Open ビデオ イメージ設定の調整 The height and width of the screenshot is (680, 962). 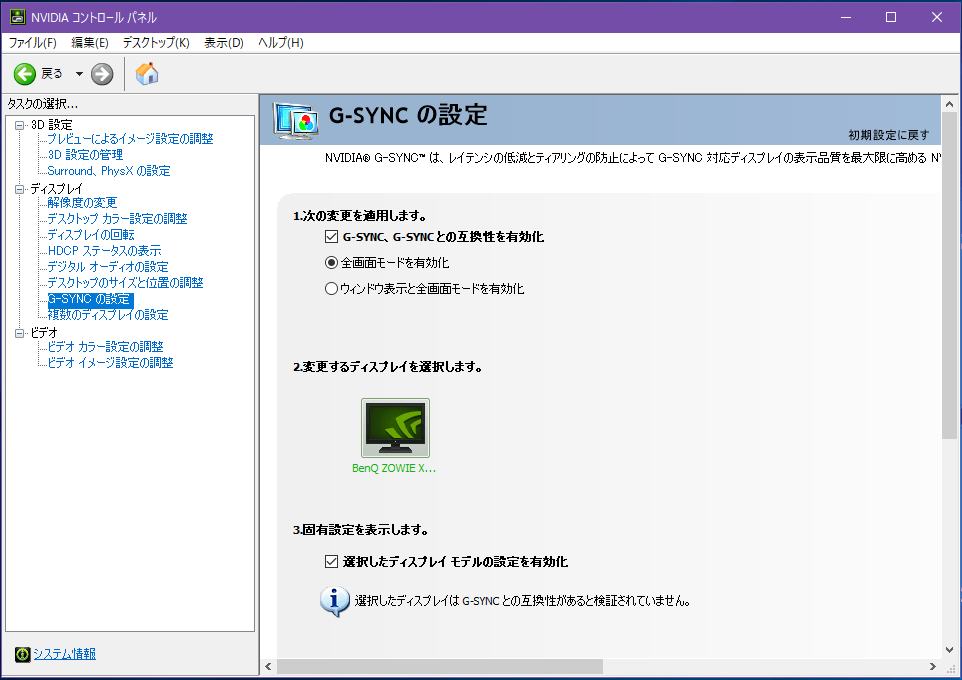[110, 363]
